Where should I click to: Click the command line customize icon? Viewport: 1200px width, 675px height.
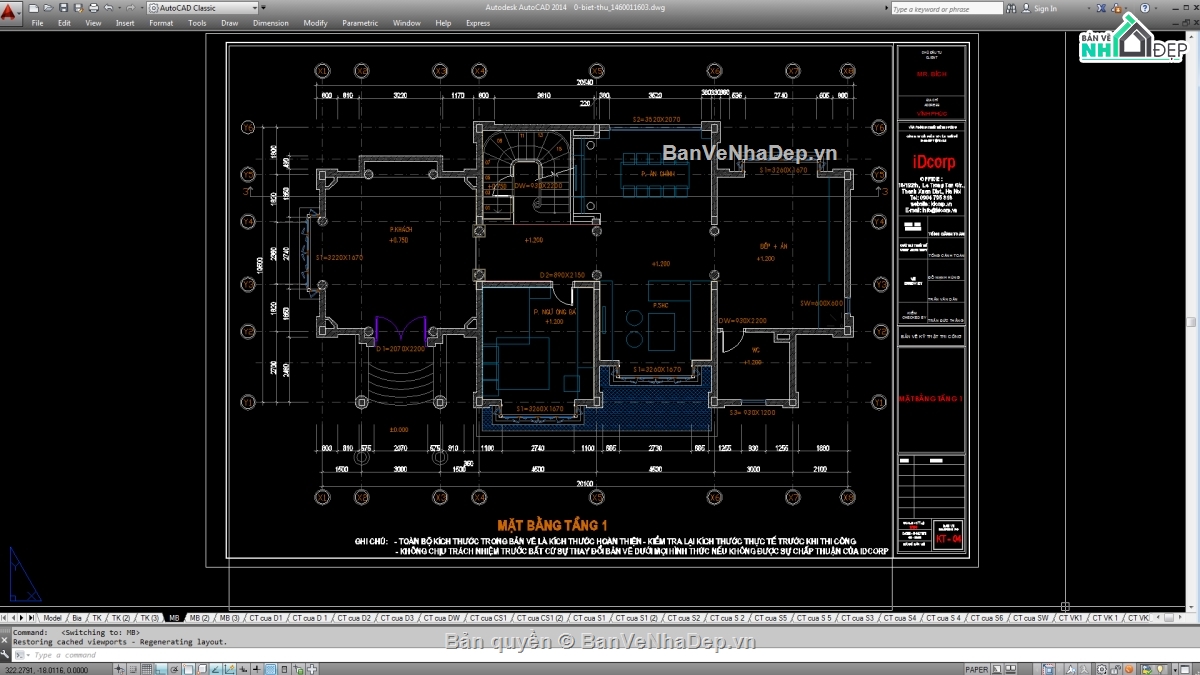(5, 654)
